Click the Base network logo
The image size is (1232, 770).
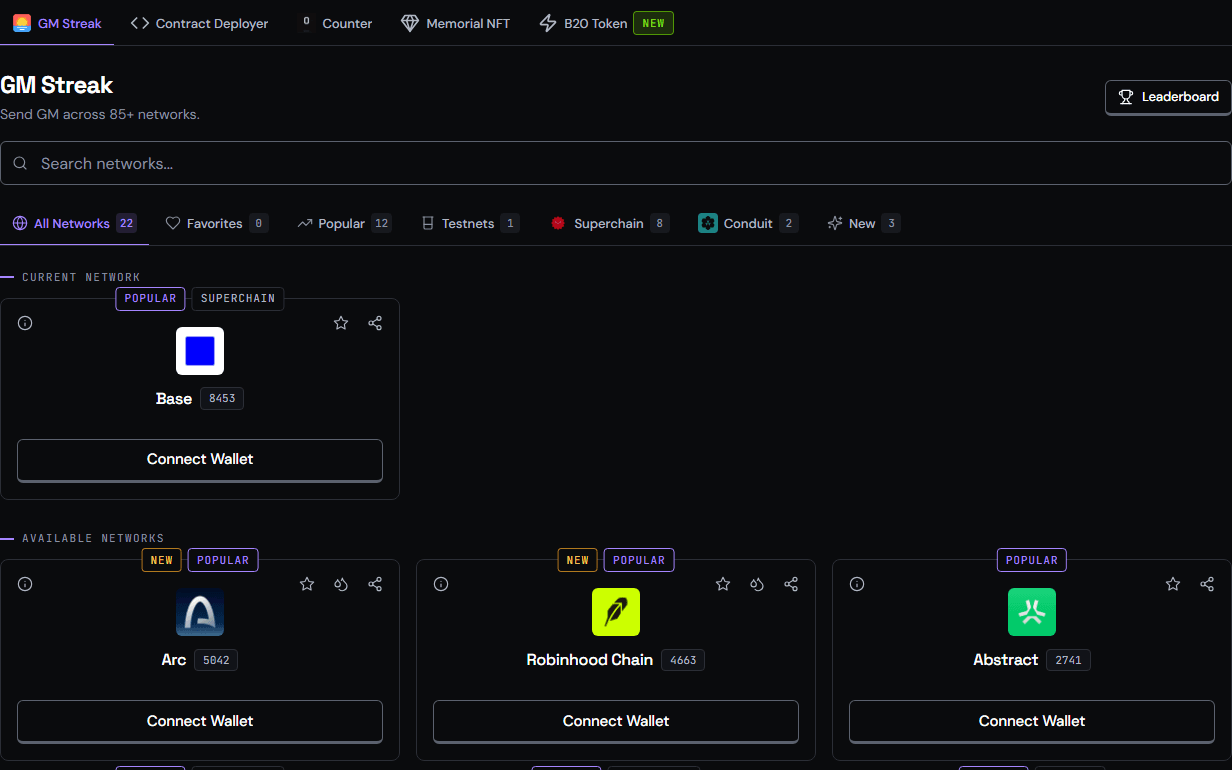coord(200,351)
